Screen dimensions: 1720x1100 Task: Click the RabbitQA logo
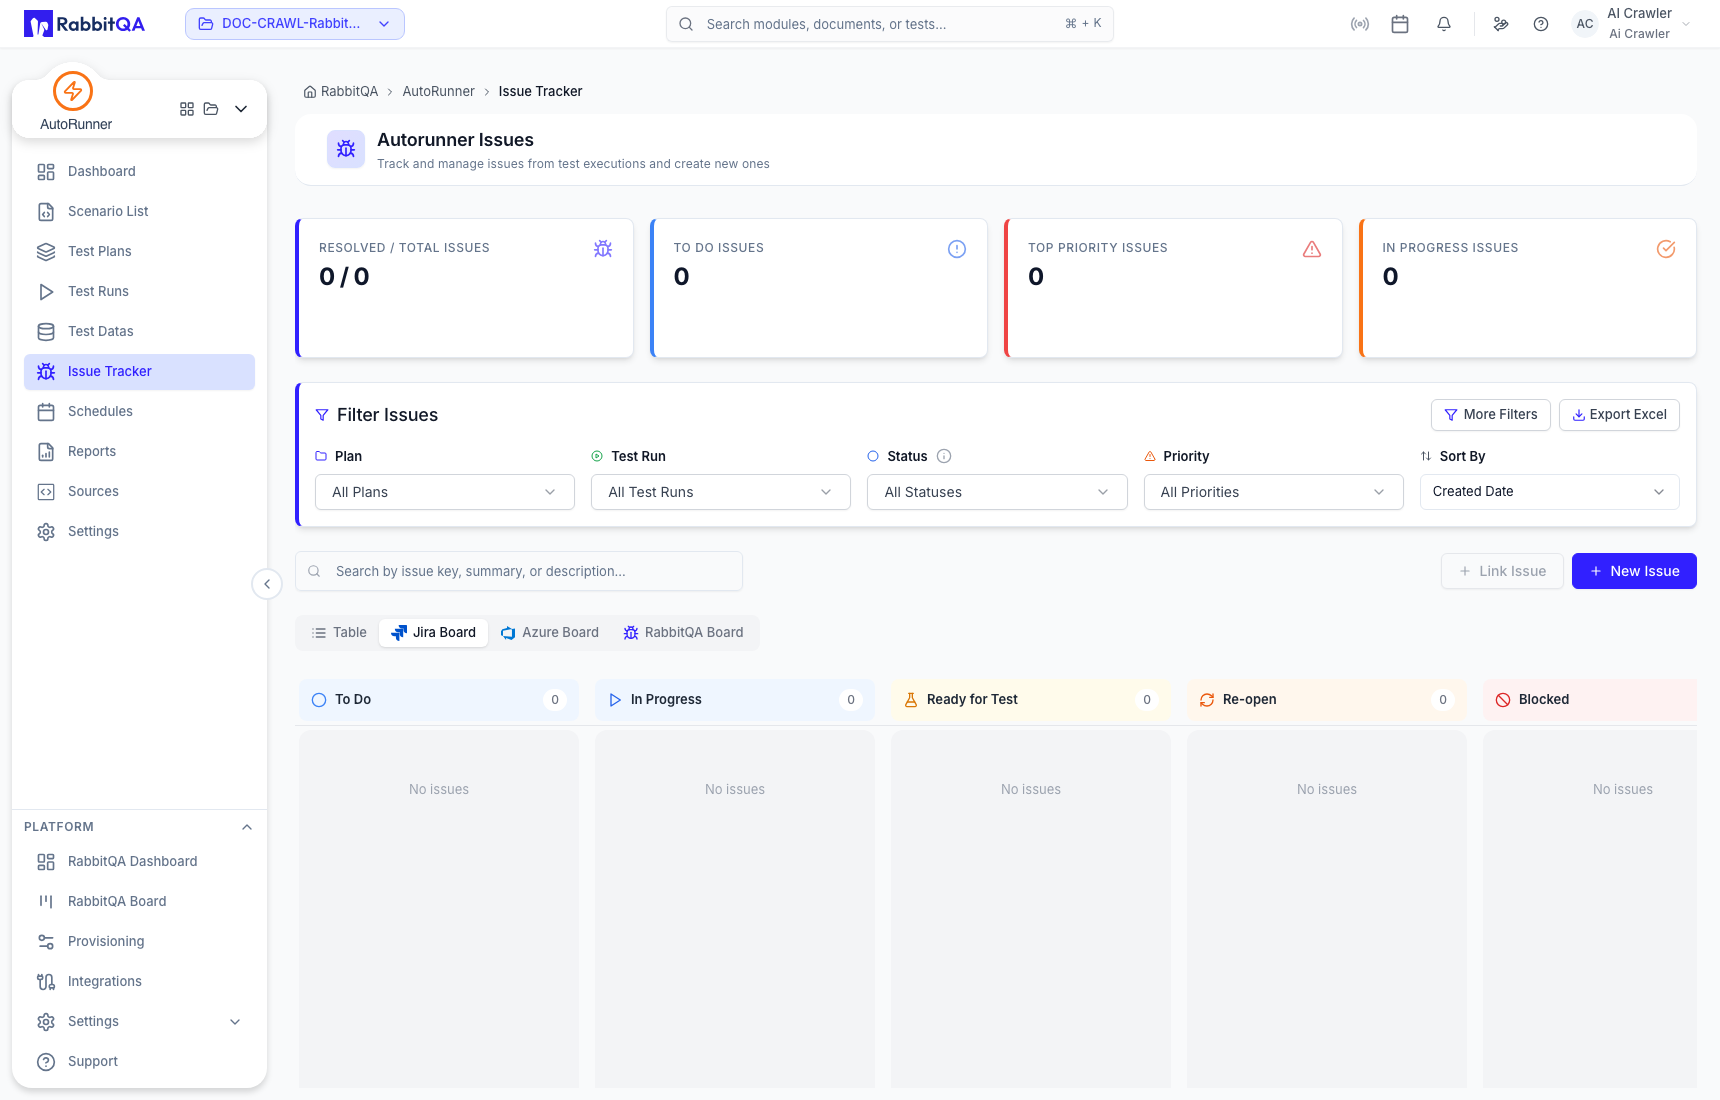[x=84, y=24]
